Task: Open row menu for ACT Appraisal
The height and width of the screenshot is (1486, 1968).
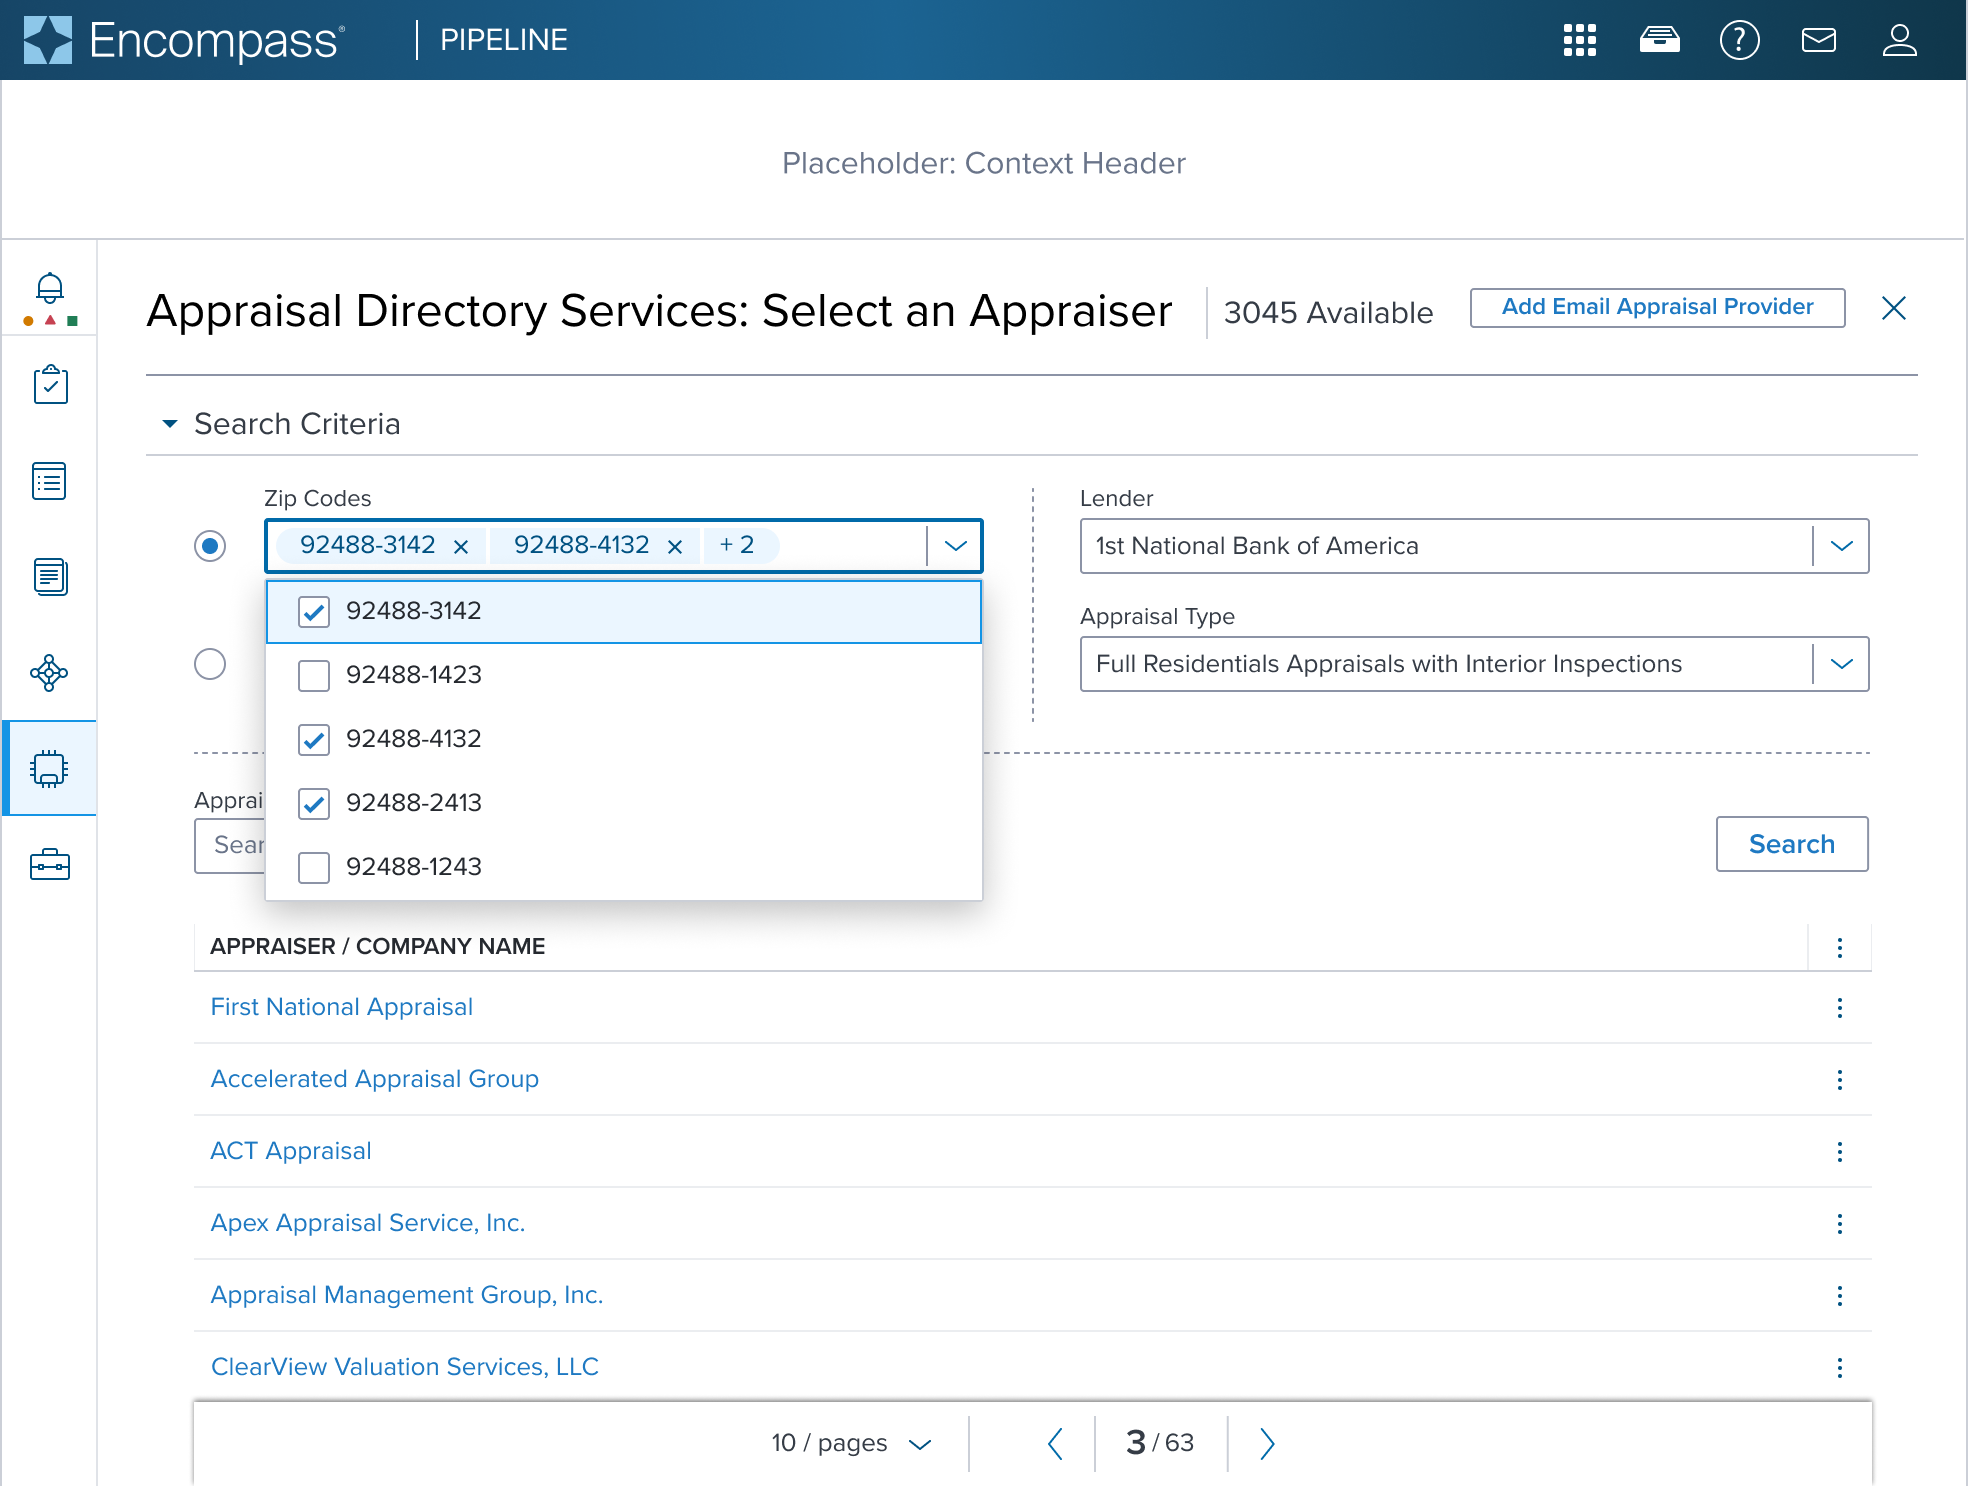Action: (1839, 1152)
